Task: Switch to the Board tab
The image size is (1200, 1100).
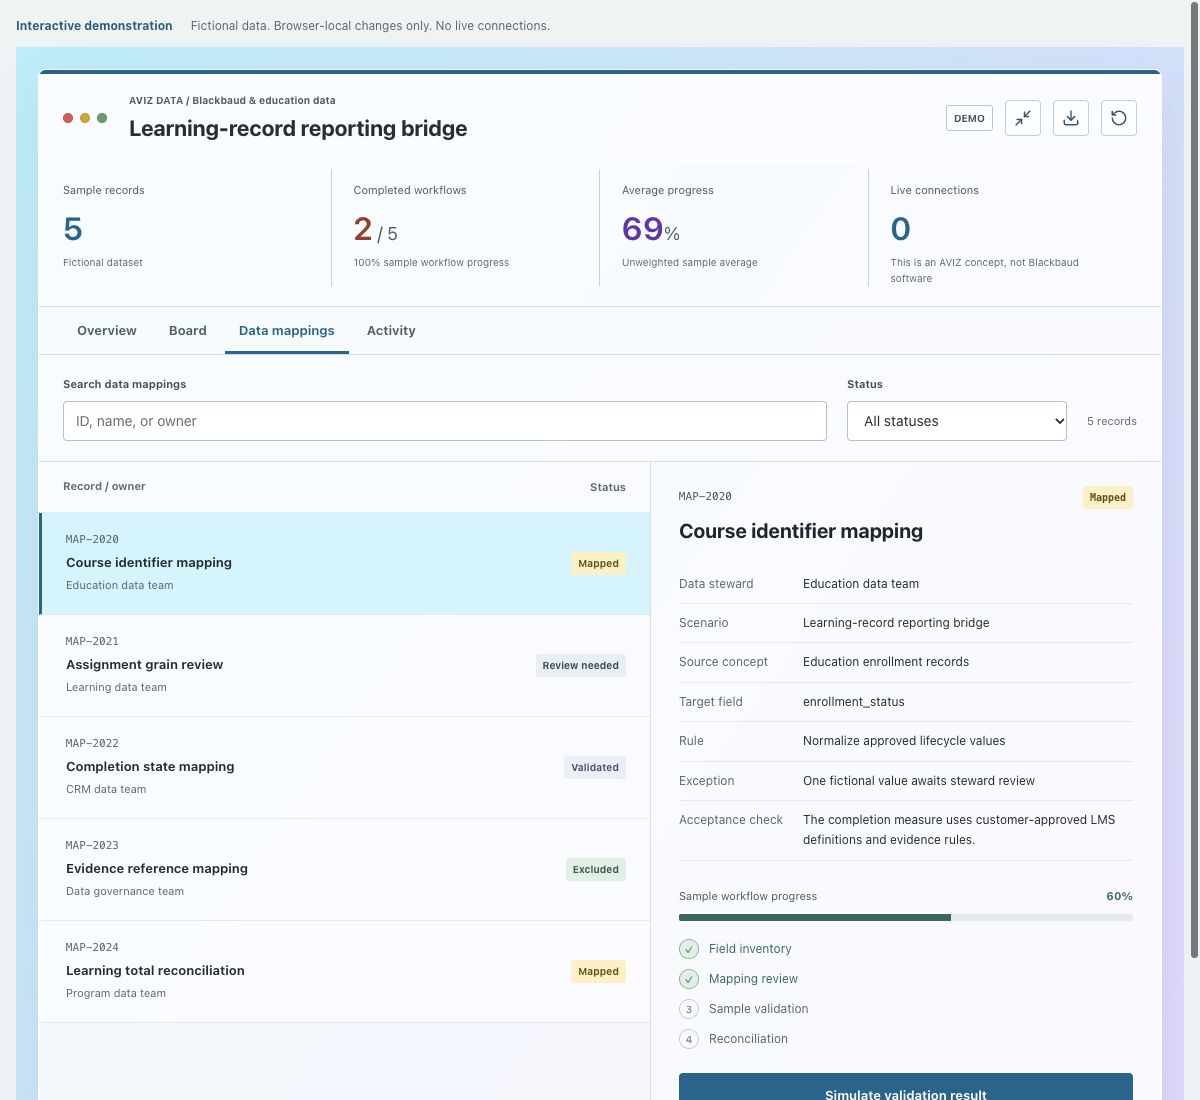Action: click(188, 331)
